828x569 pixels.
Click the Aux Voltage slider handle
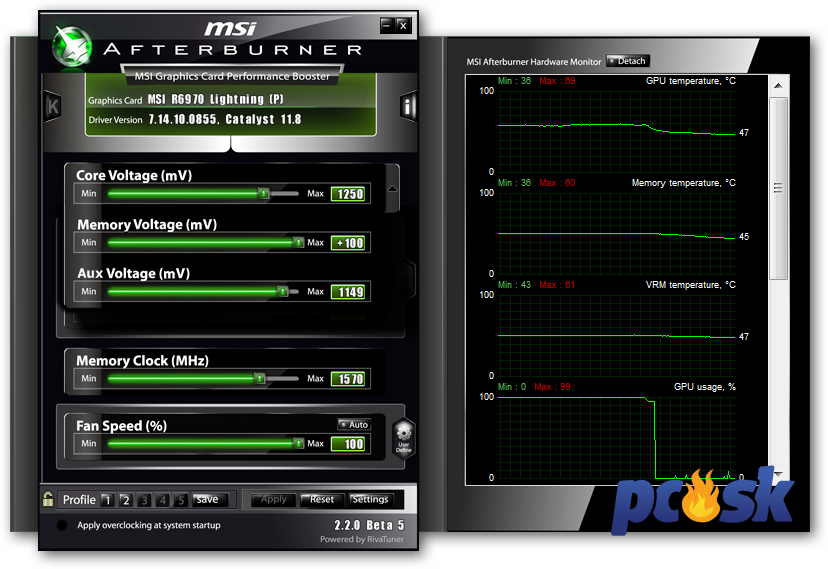coord(283,291)
